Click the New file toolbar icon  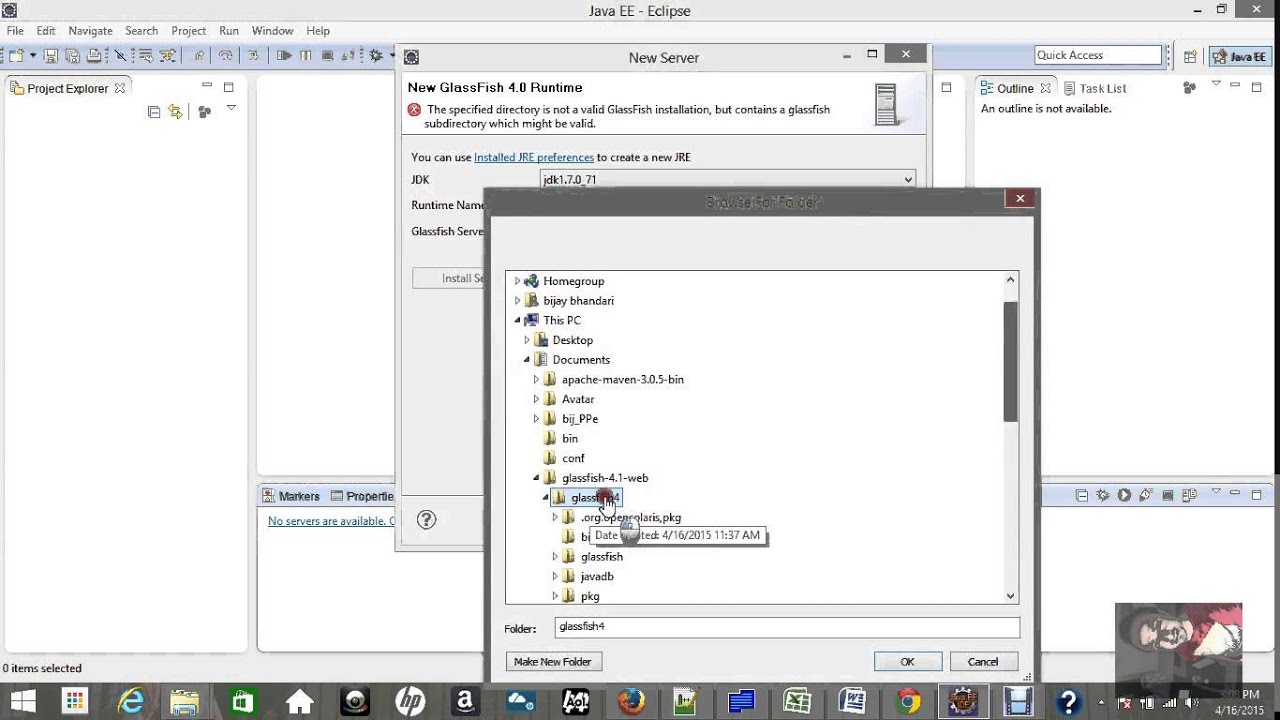coord(16,56)
